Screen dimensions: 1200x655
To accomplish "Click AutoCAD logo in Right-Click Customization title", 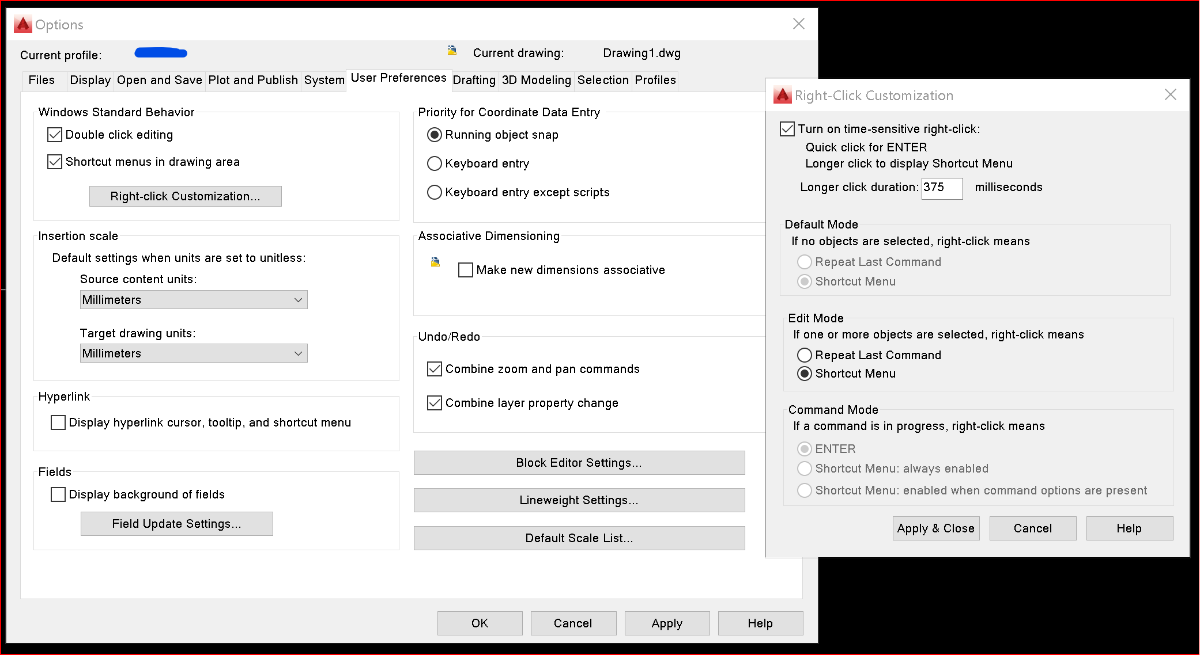I will [x=782, y=95].
